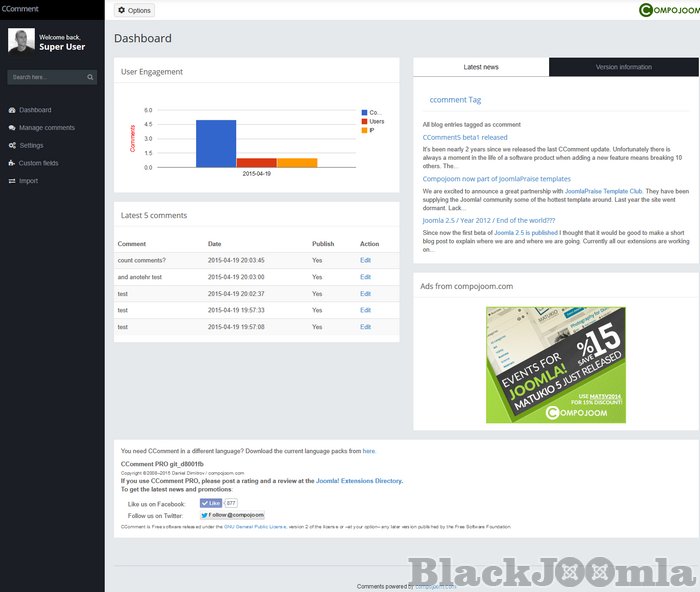Open the 'CComment5 beta1 released' article
This screenshot has width=700, height=592.
tap(464, 137)
